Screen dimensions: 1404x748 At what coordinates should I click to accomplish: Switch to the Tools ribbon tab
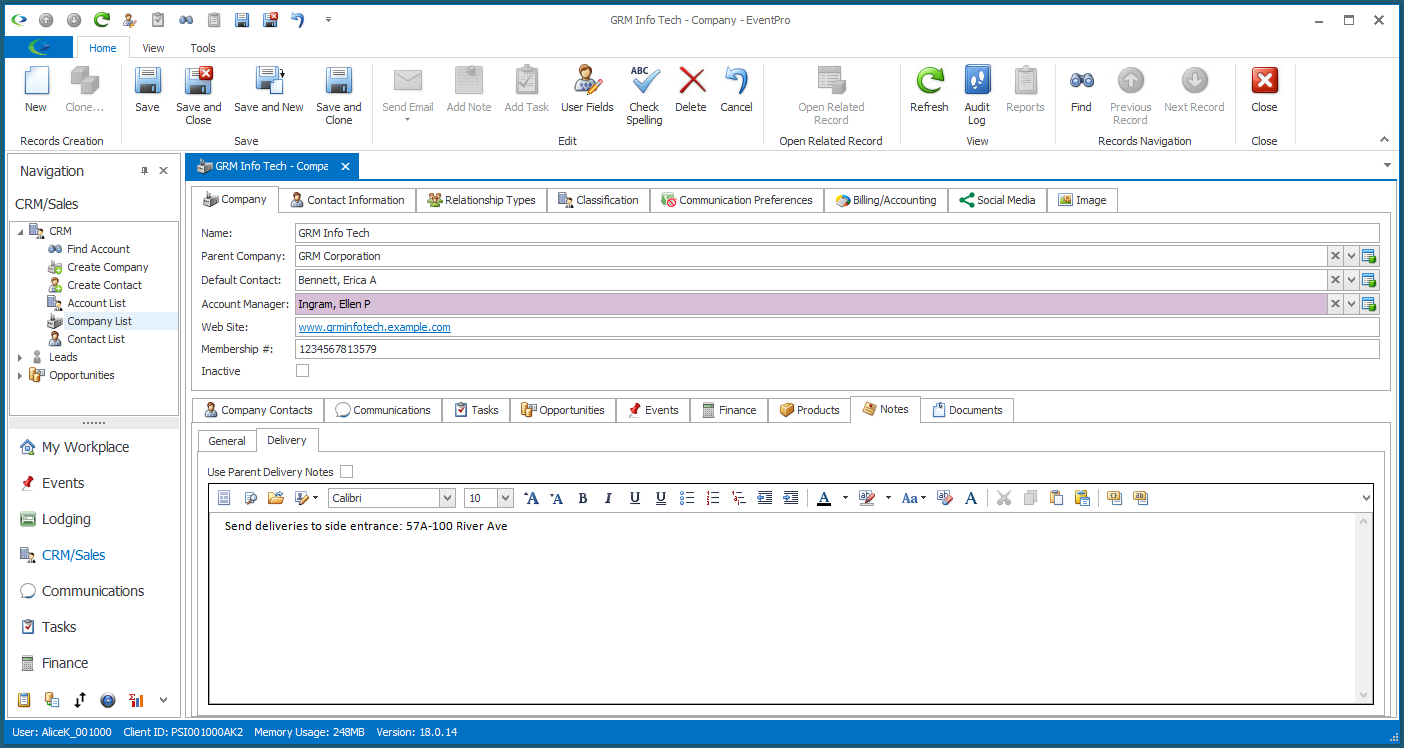pyautogui.click(x=203, y=48)
